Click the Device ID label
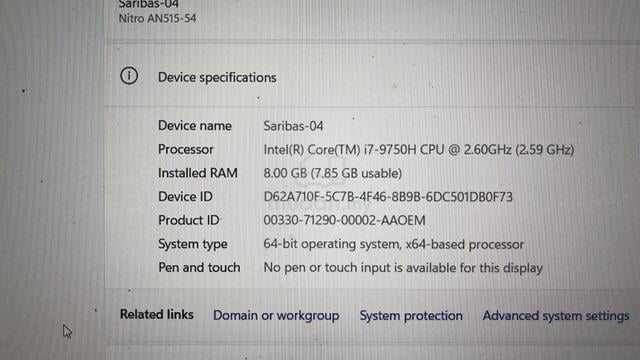The image size is (640, 360). (185, 197)
